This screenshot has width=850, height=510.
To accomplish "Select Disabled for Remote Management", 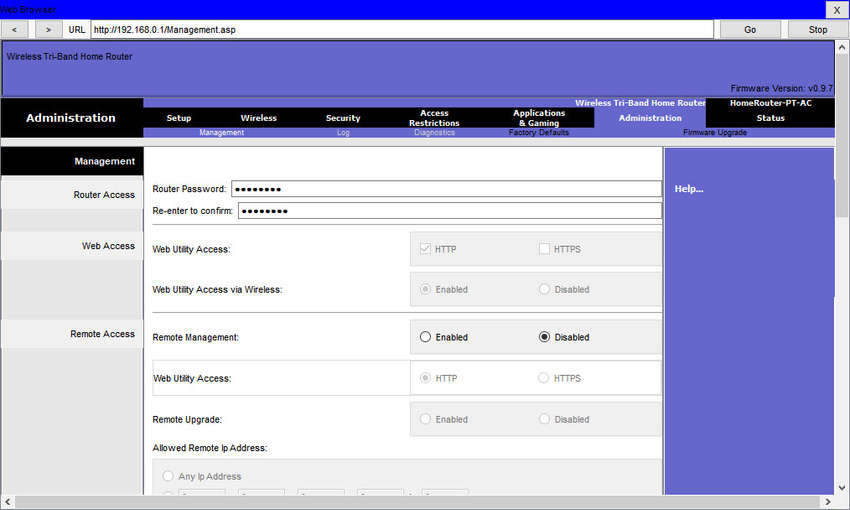I will tap(544, 337).
